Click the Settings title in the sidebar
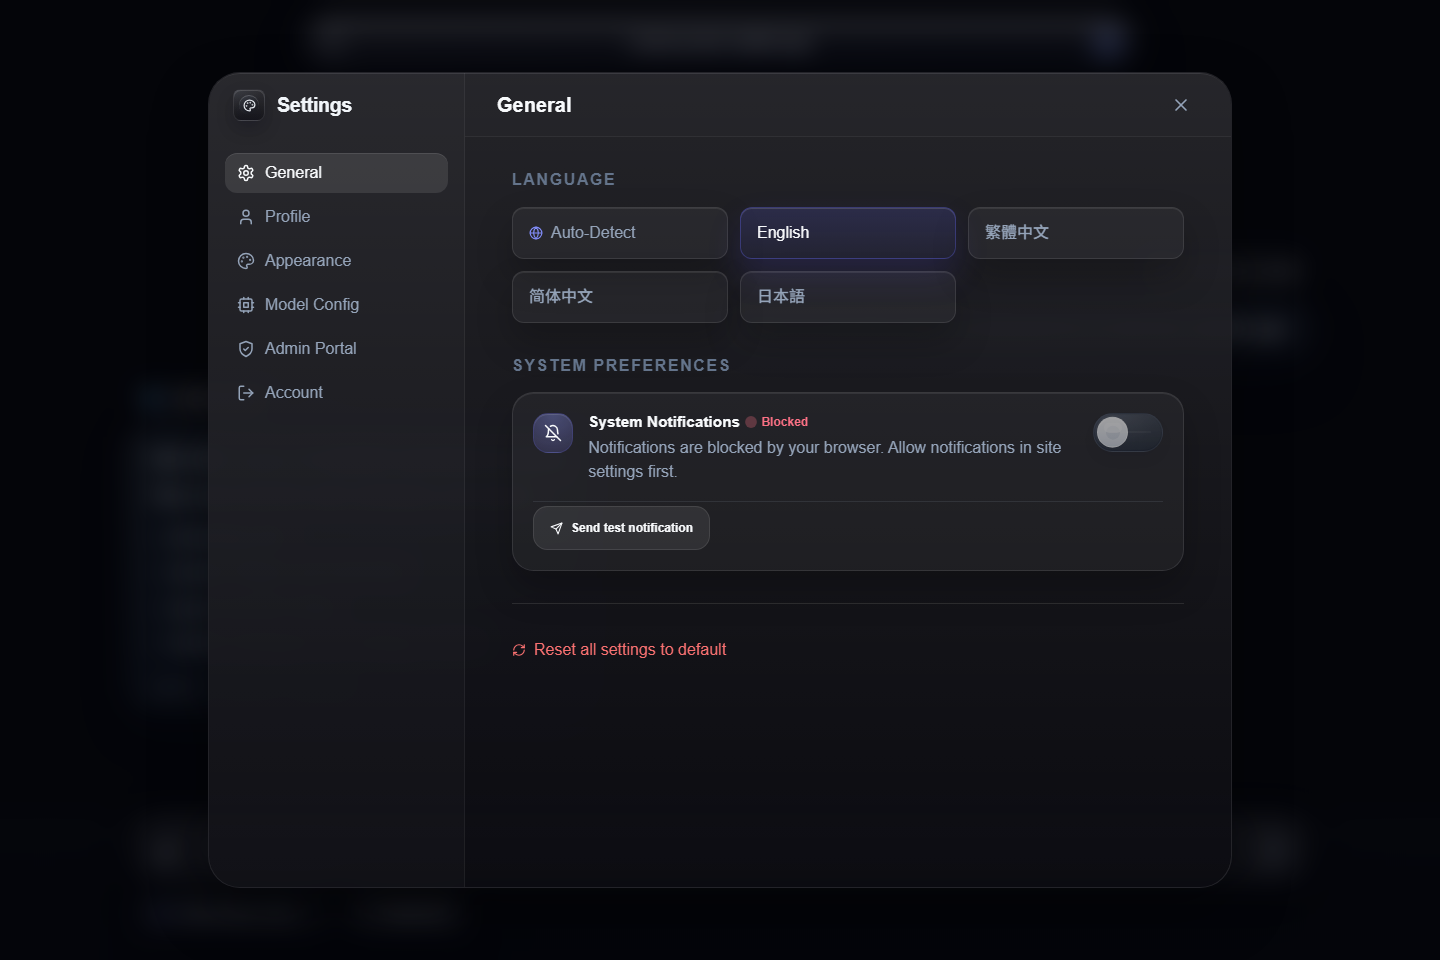 314,105
